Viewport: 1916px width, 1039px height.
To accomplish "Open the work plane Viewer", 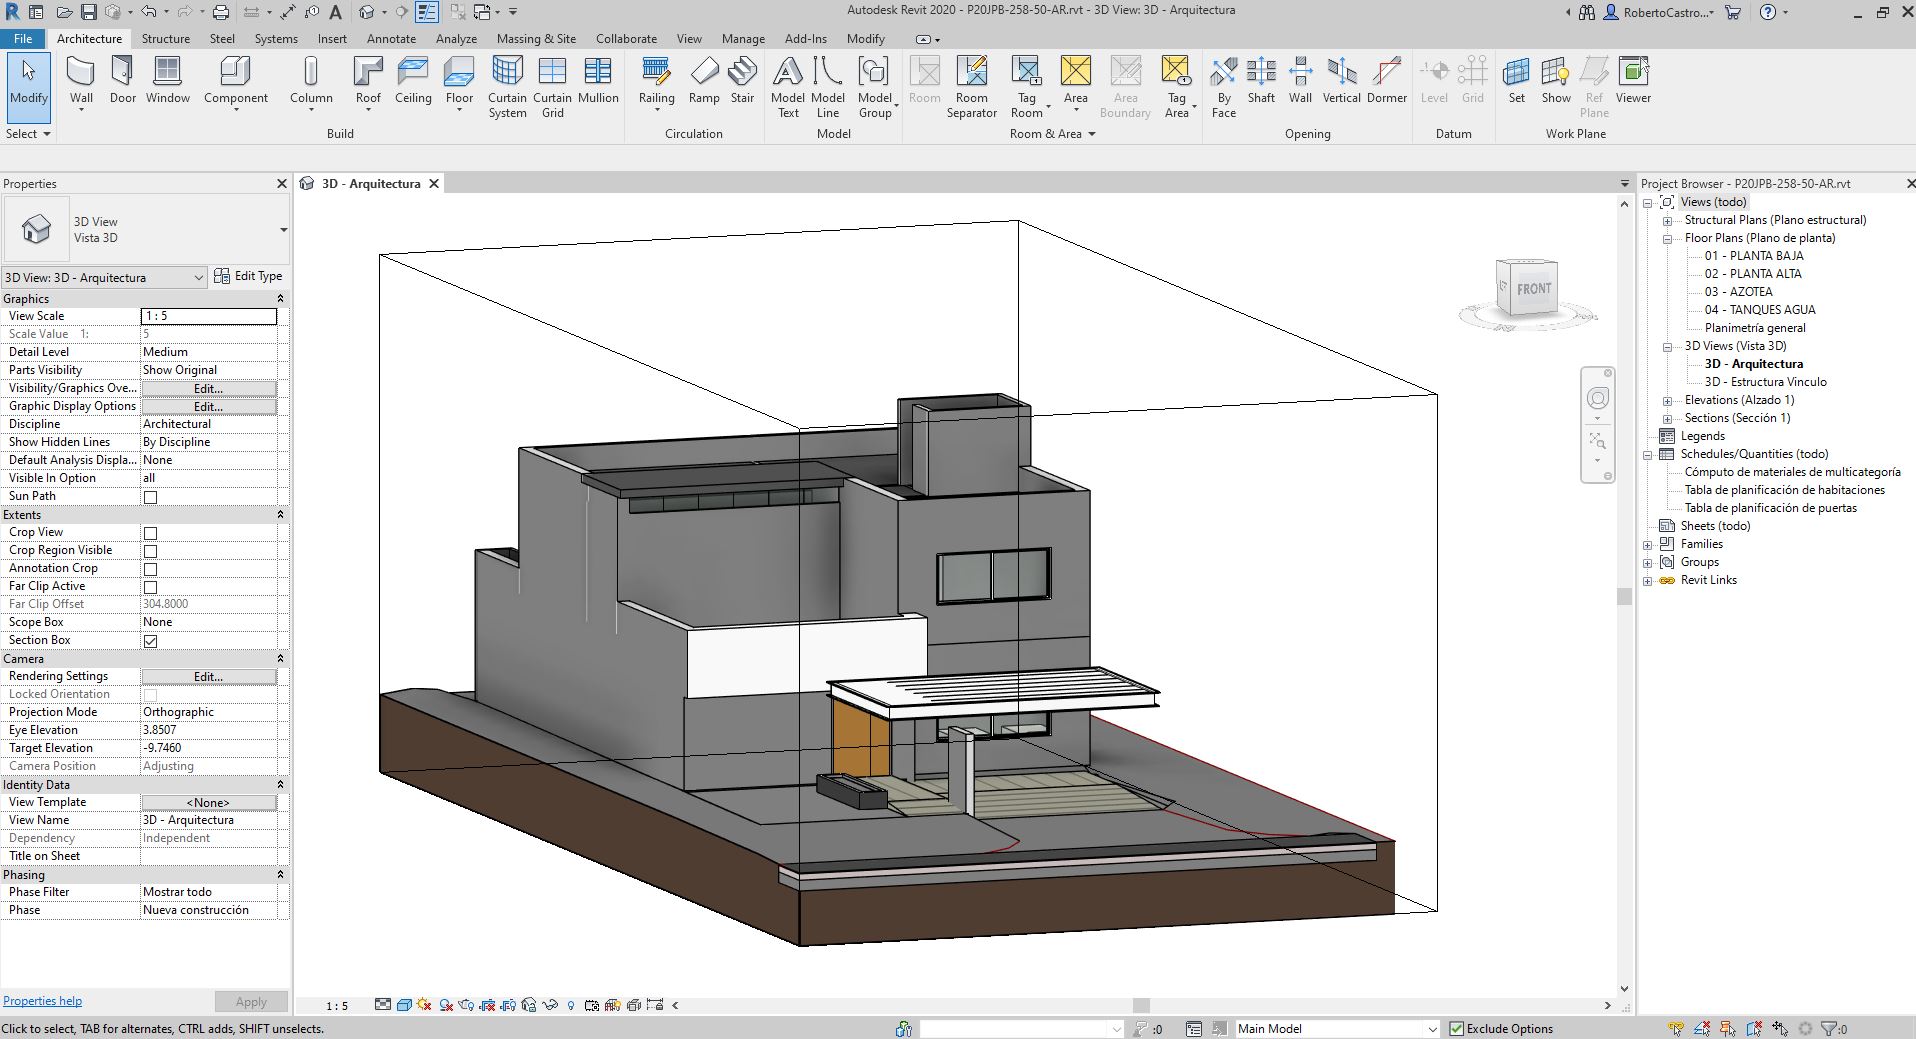I will (x=1633, y=80).
